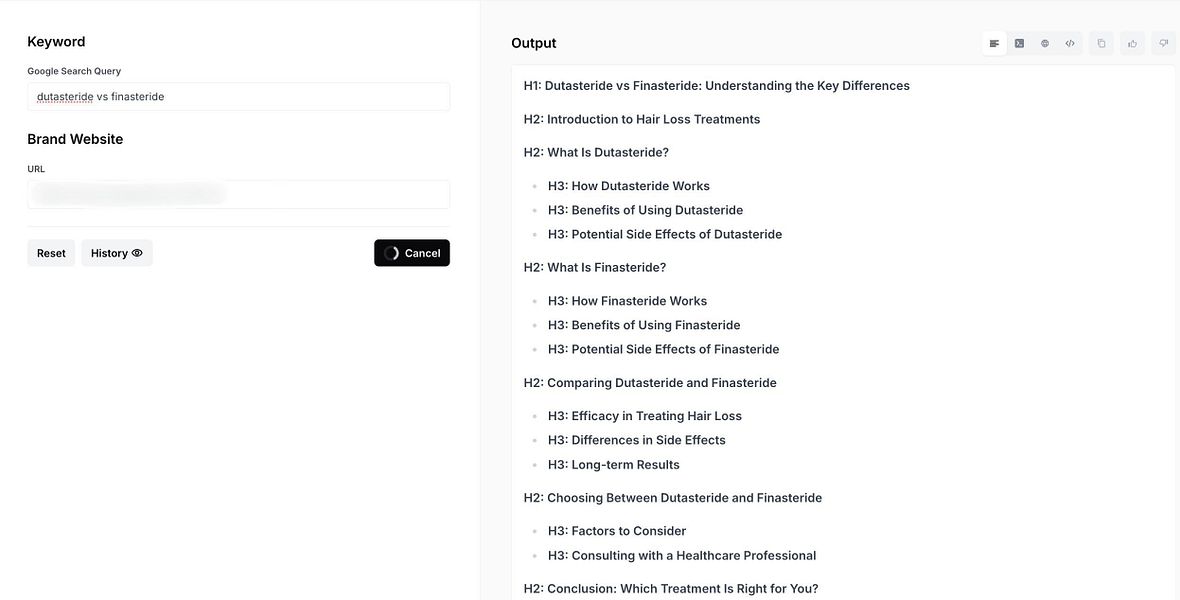Switch to formatted text output view

(x=994, y=44)
